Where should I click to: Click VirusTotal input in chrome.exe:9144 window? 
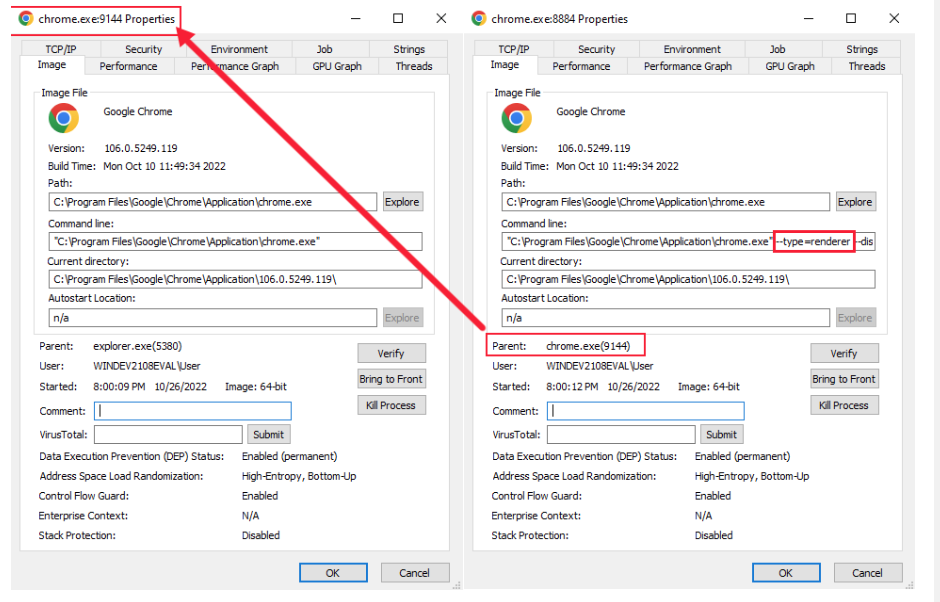pos(168,435)
